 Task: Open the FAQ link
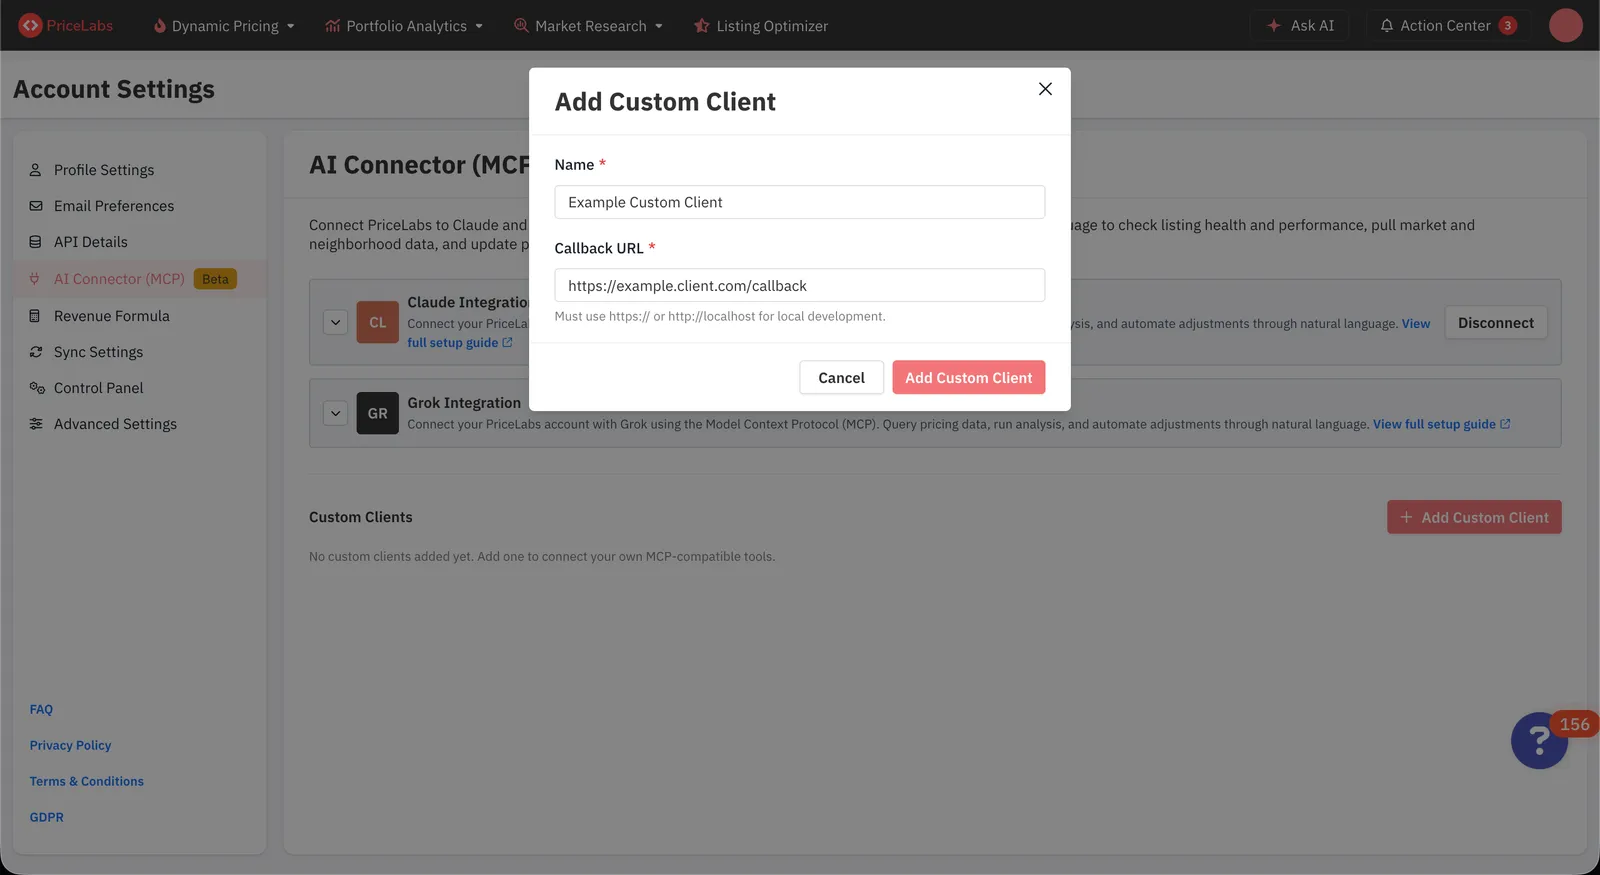pyautogui.click(x=41, y=709)
